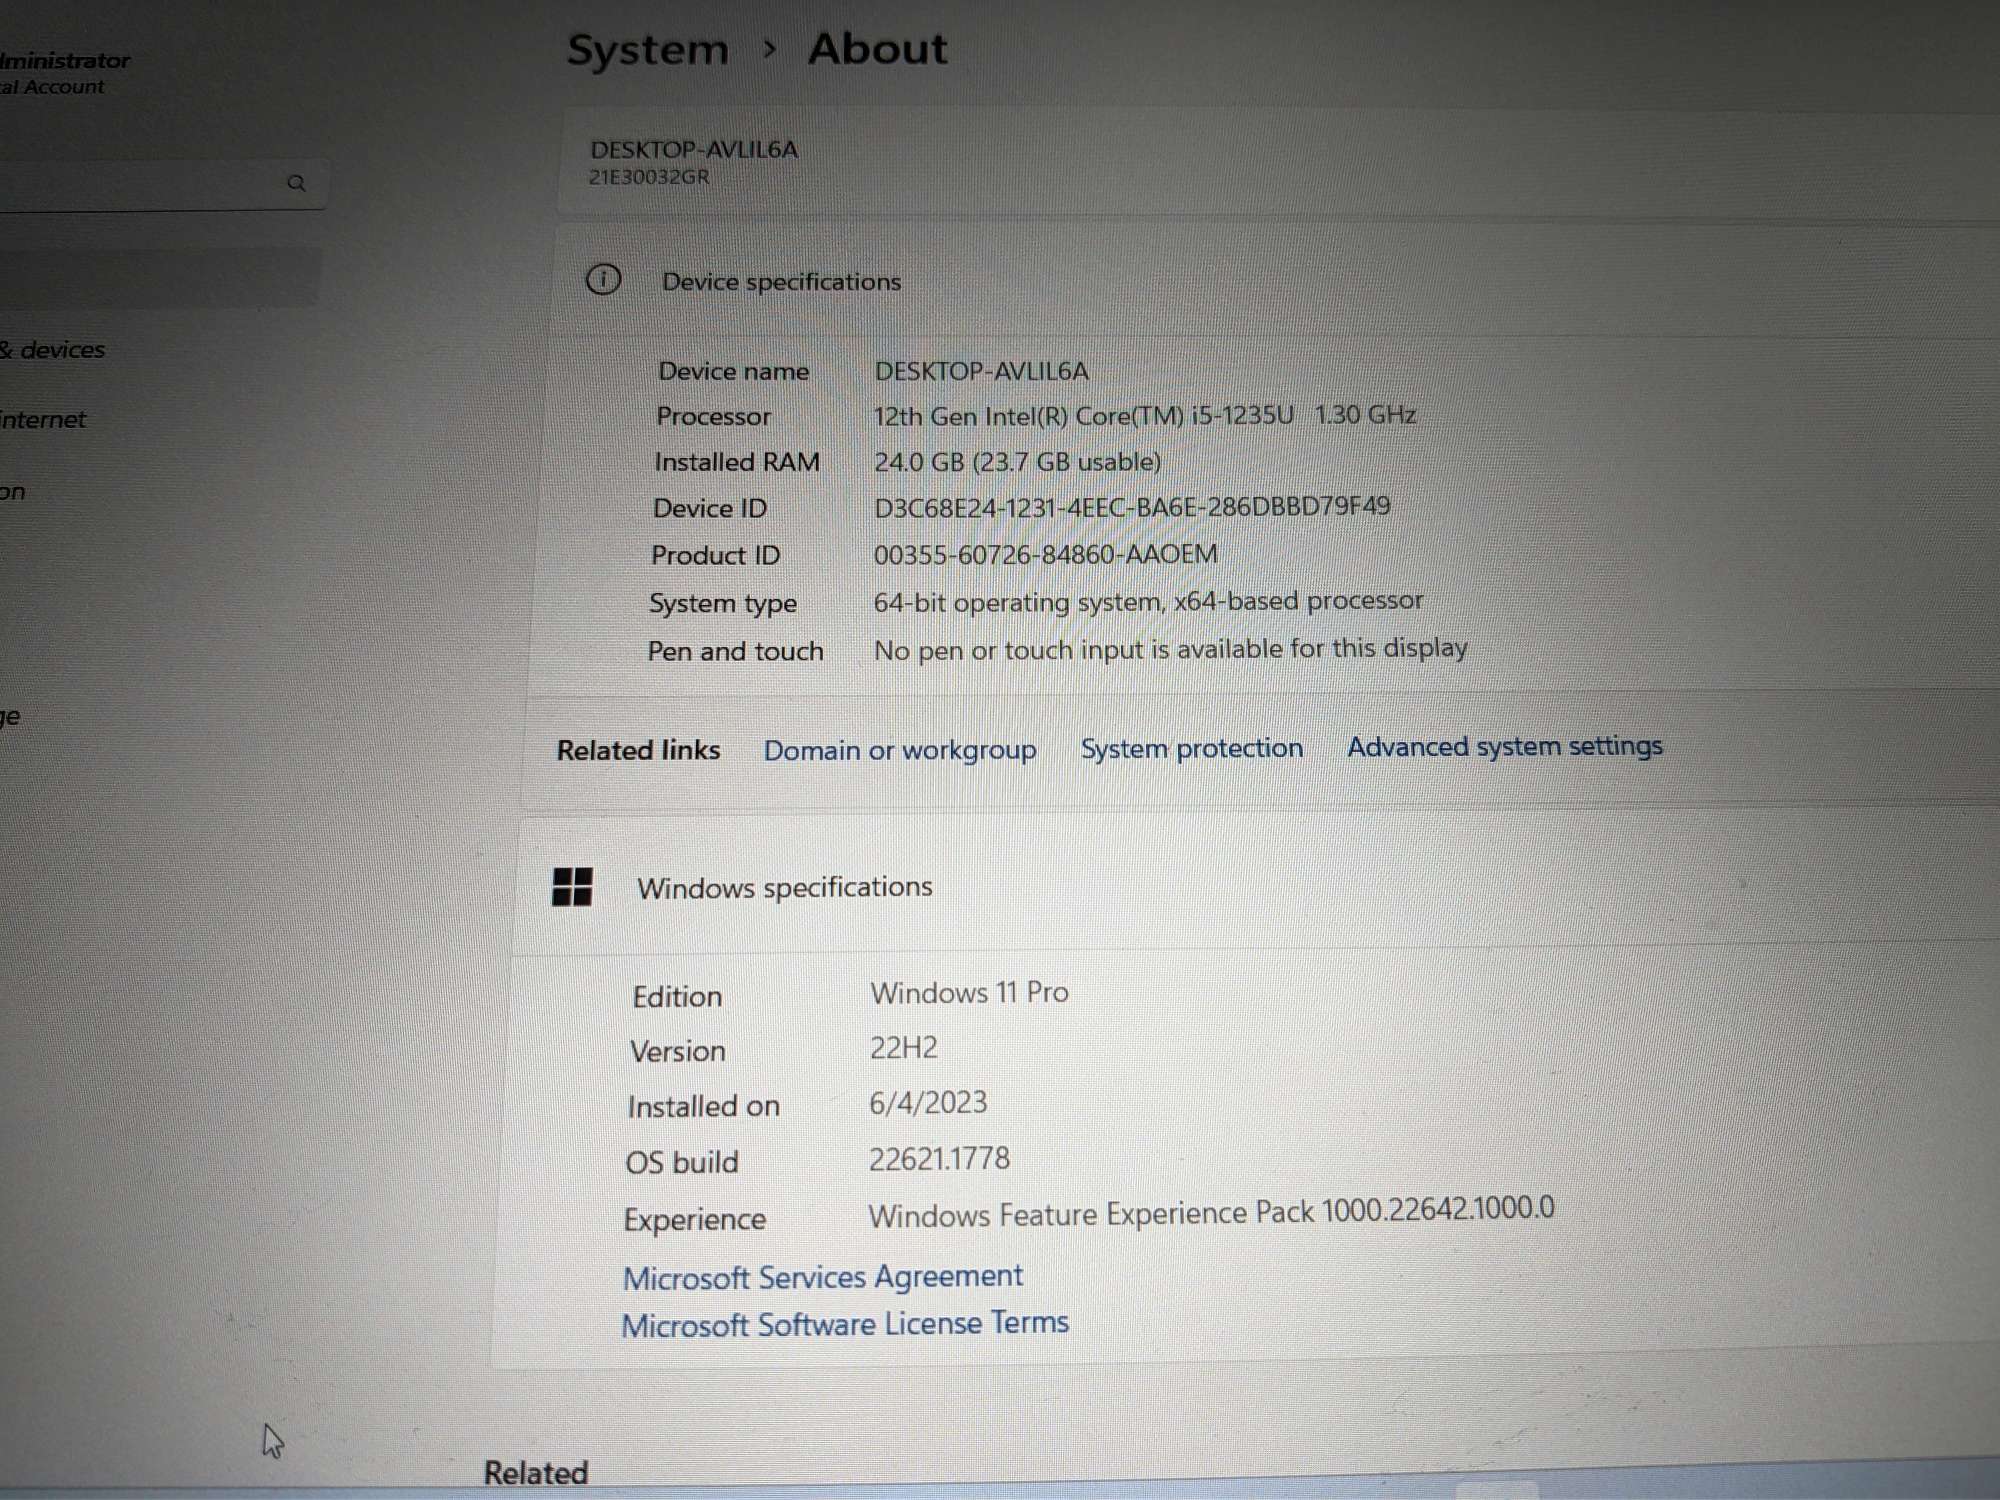Open Microsoft Software License Terms link
The width and height of the screenshot is (2000, 1500).
[845, 1324]
